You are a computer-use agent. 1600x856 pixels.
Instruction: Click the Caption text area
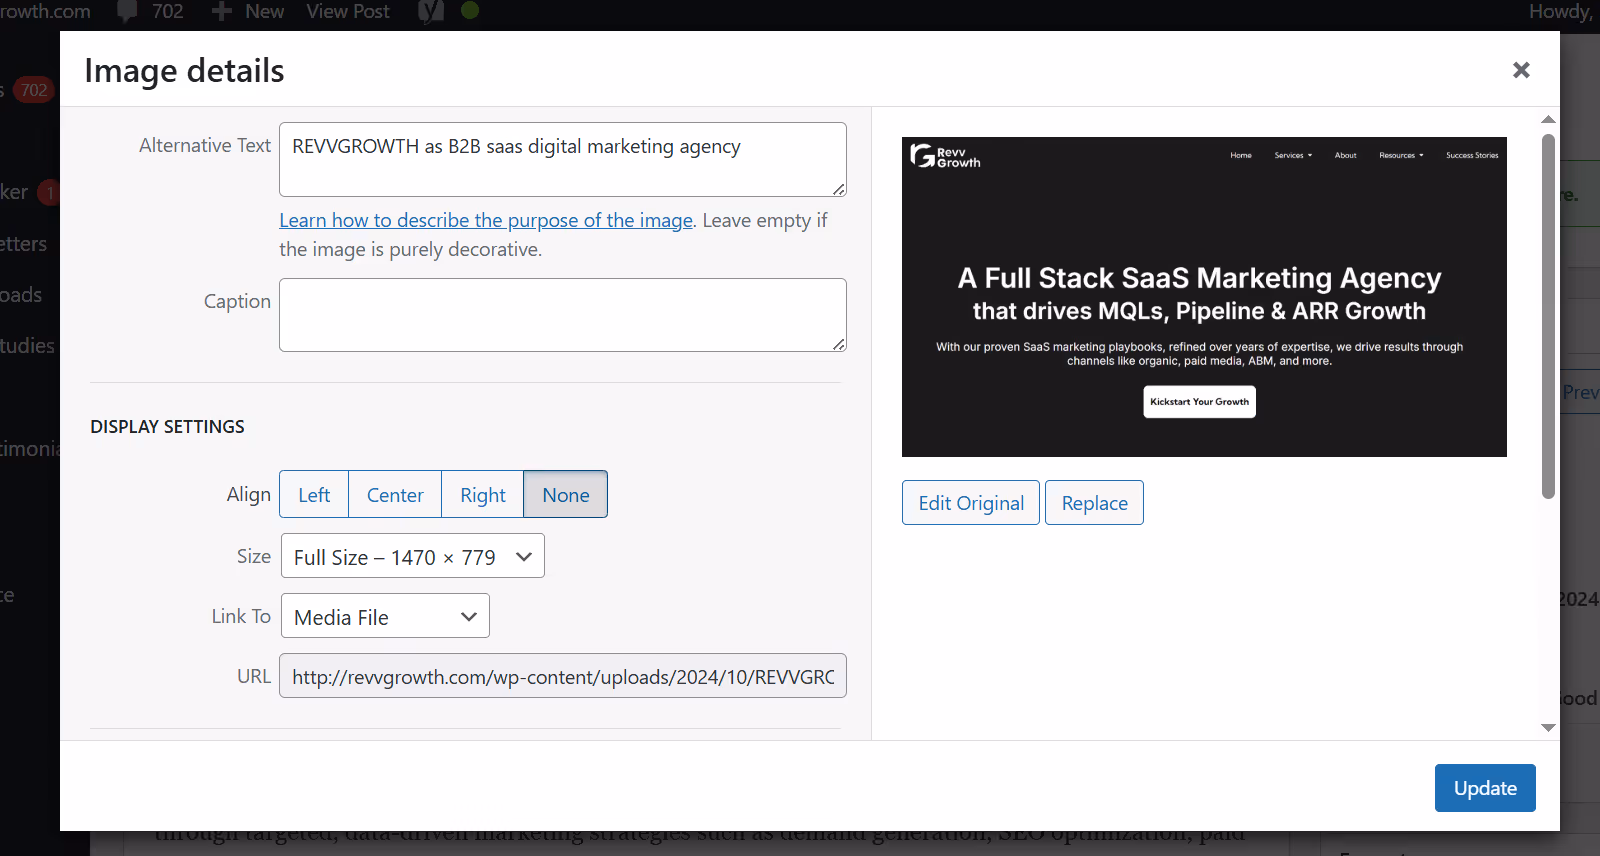(563, 315)
